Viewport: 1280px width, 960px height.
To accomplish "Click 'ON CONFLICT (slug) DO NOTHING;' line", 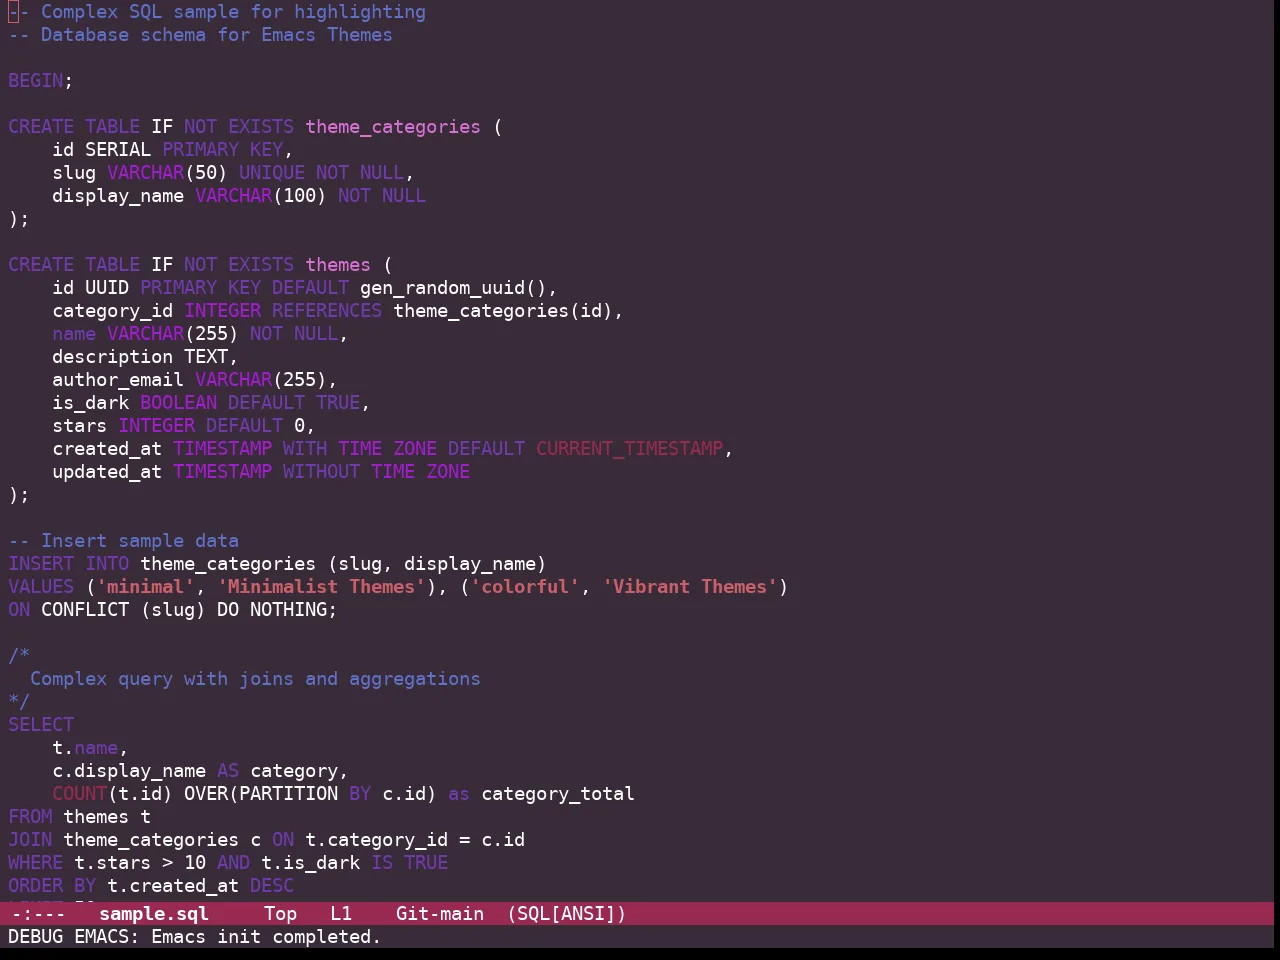I will [173, 609].
